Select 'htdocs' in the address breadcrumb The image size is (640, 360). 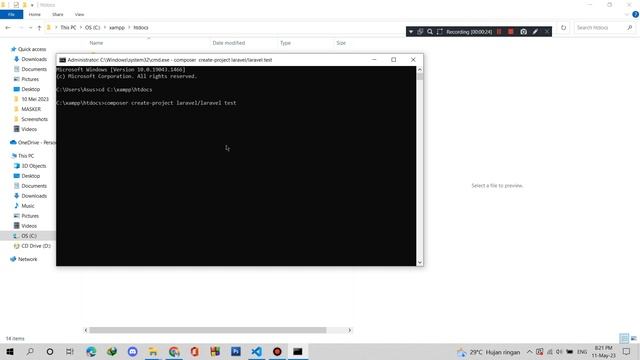coord(141,28)
